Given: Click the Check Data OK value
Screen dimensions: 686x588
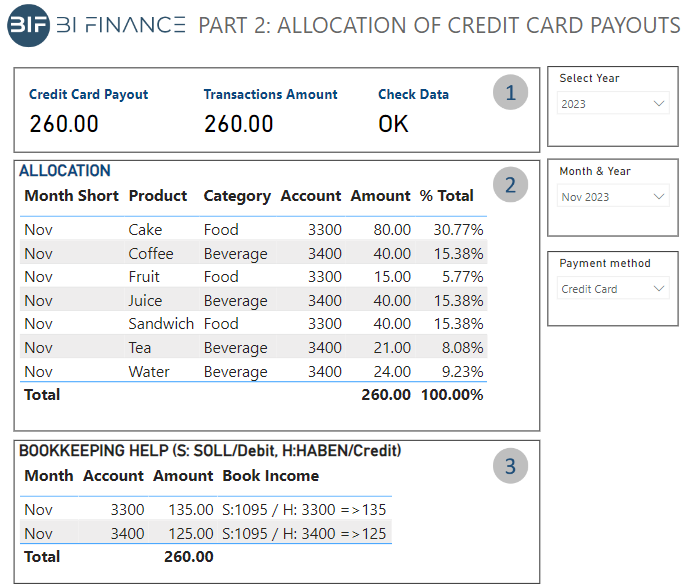Looking at the screenshot, I should pyautogui.click(x=393, y=124).
